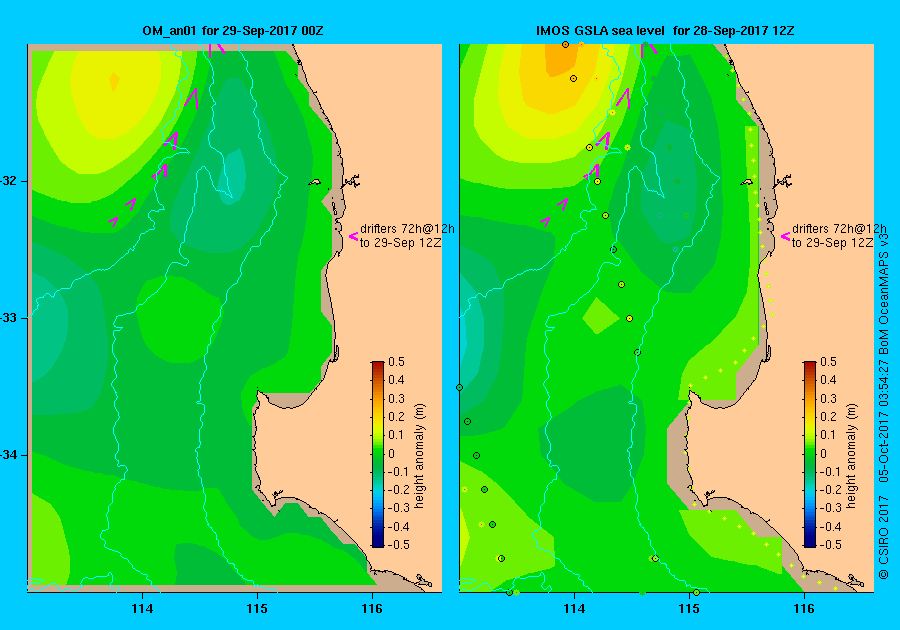Click the 0 colorbar value on OM_an01 map
The height and width of the screenshot is (630, 900).
391,454
